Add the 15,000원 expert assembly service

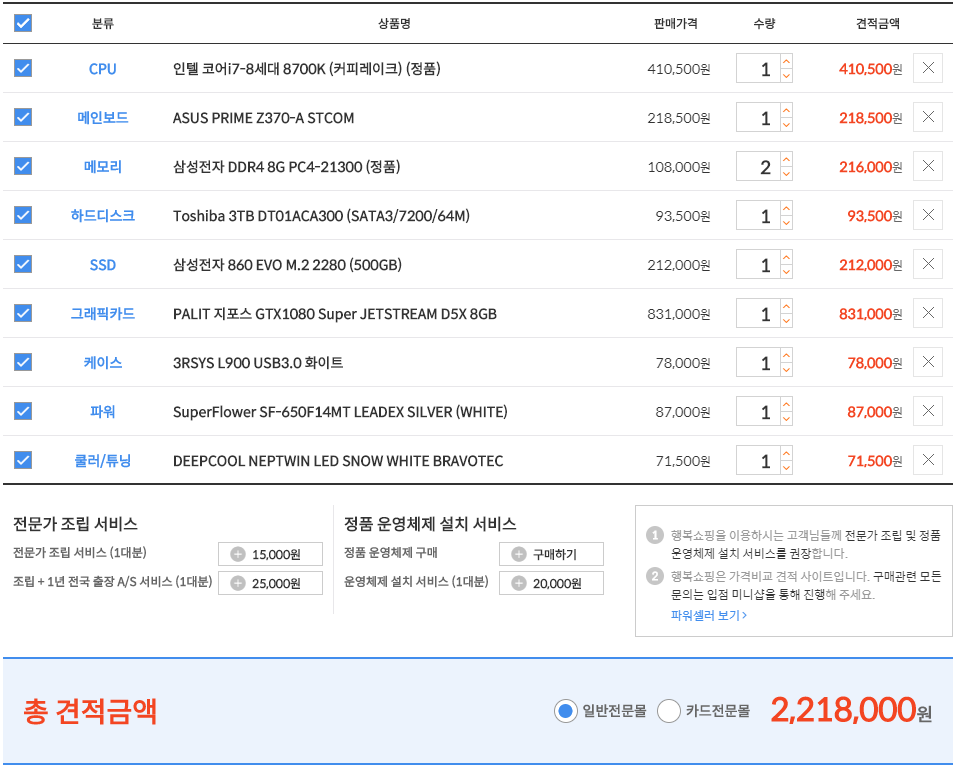click(x=270, y=554)
